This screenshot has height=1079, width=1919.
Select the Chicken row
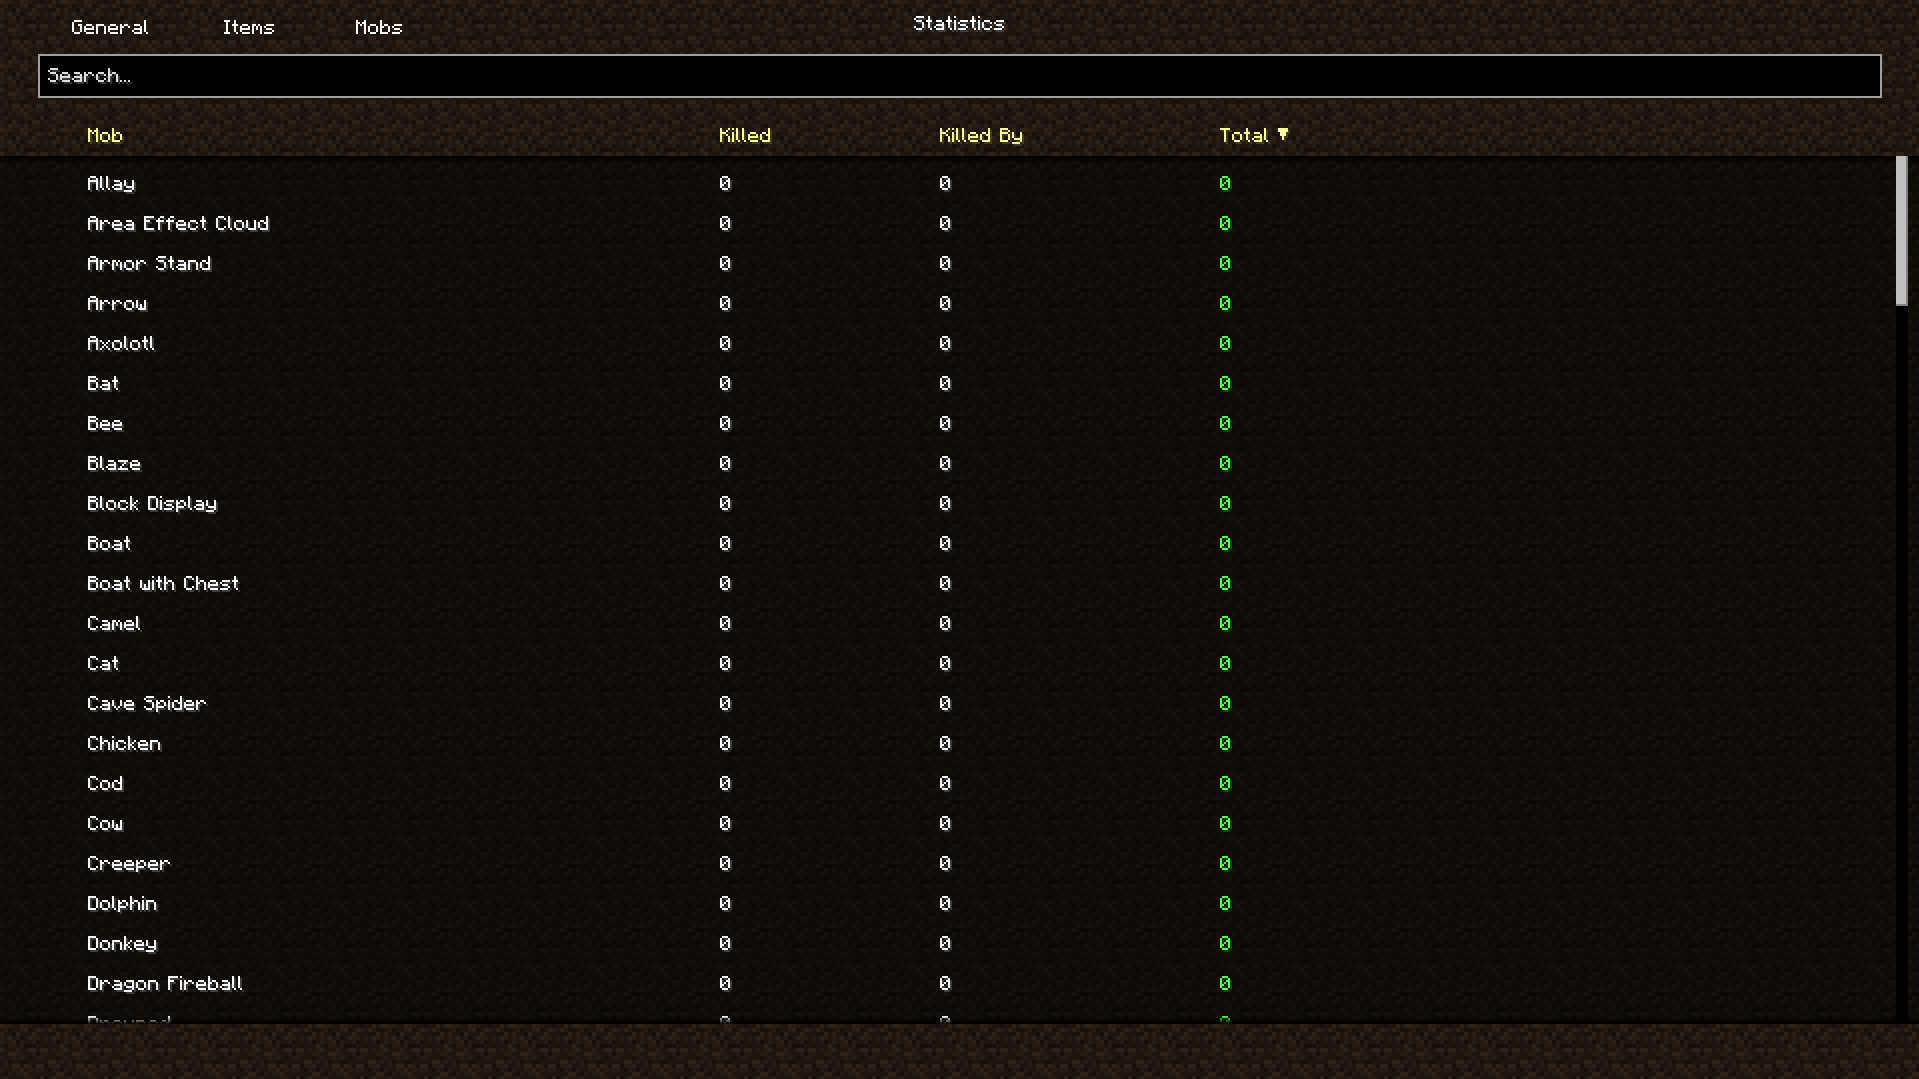[123, 743]
